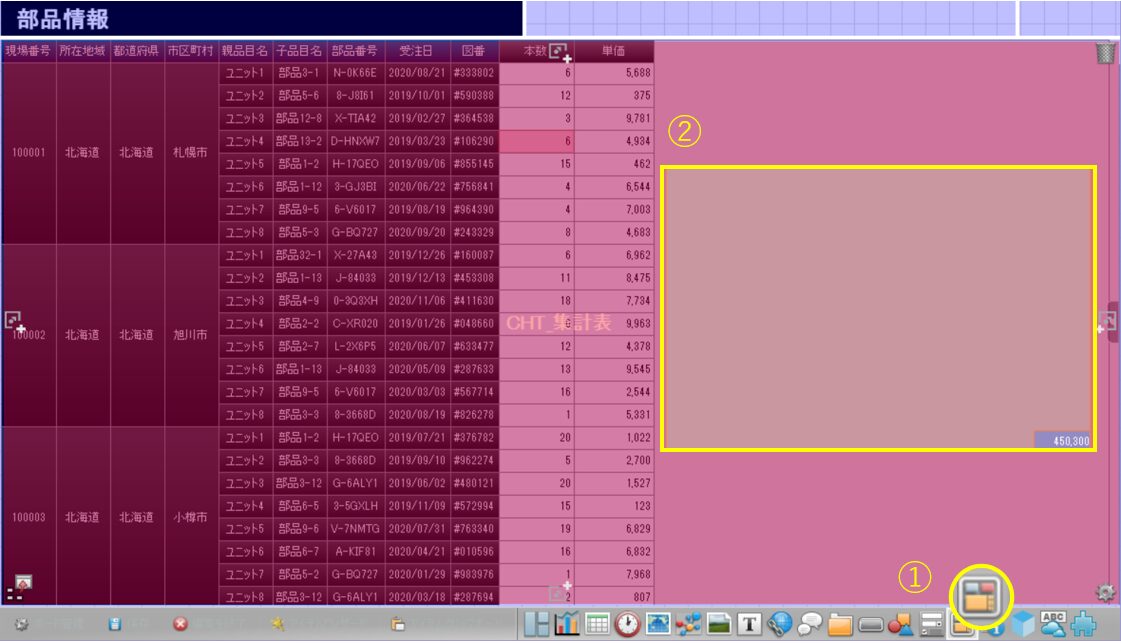The width and height of the screenshot is (1121, 643).
Task: Click the 450,300 total value cell
Action: (1065, 440)
